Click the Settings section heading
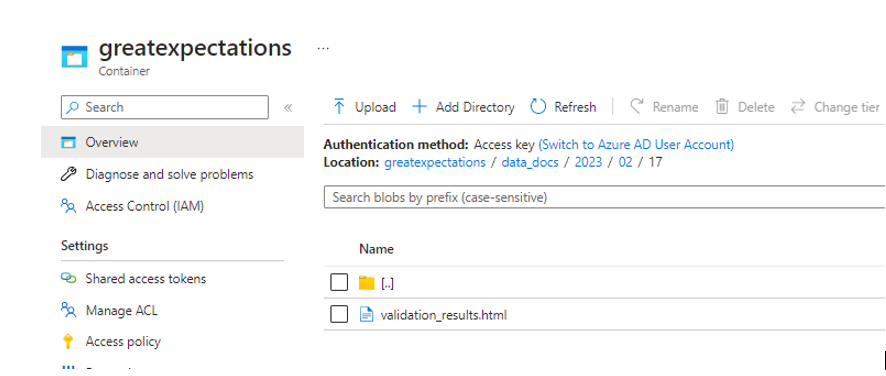 click(85, 246)
